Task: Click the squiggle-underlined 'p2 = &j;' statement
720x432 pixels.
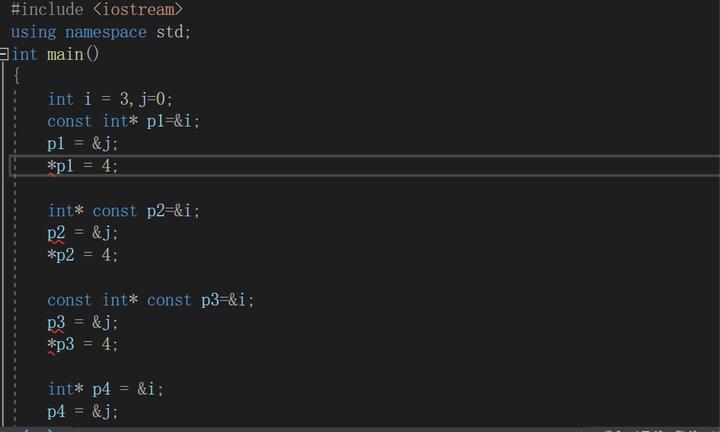Action: pyautogui.click(x=82, y=233)
